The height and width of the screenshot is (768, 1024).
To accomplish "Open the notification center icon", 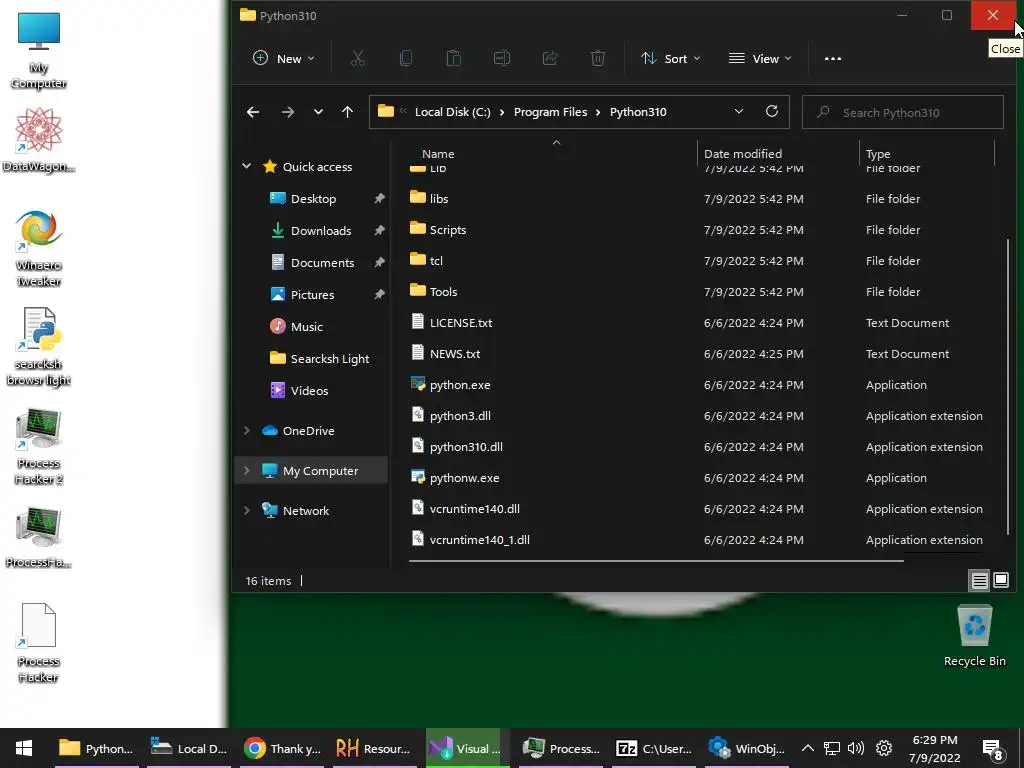I will tap(992, 749).
